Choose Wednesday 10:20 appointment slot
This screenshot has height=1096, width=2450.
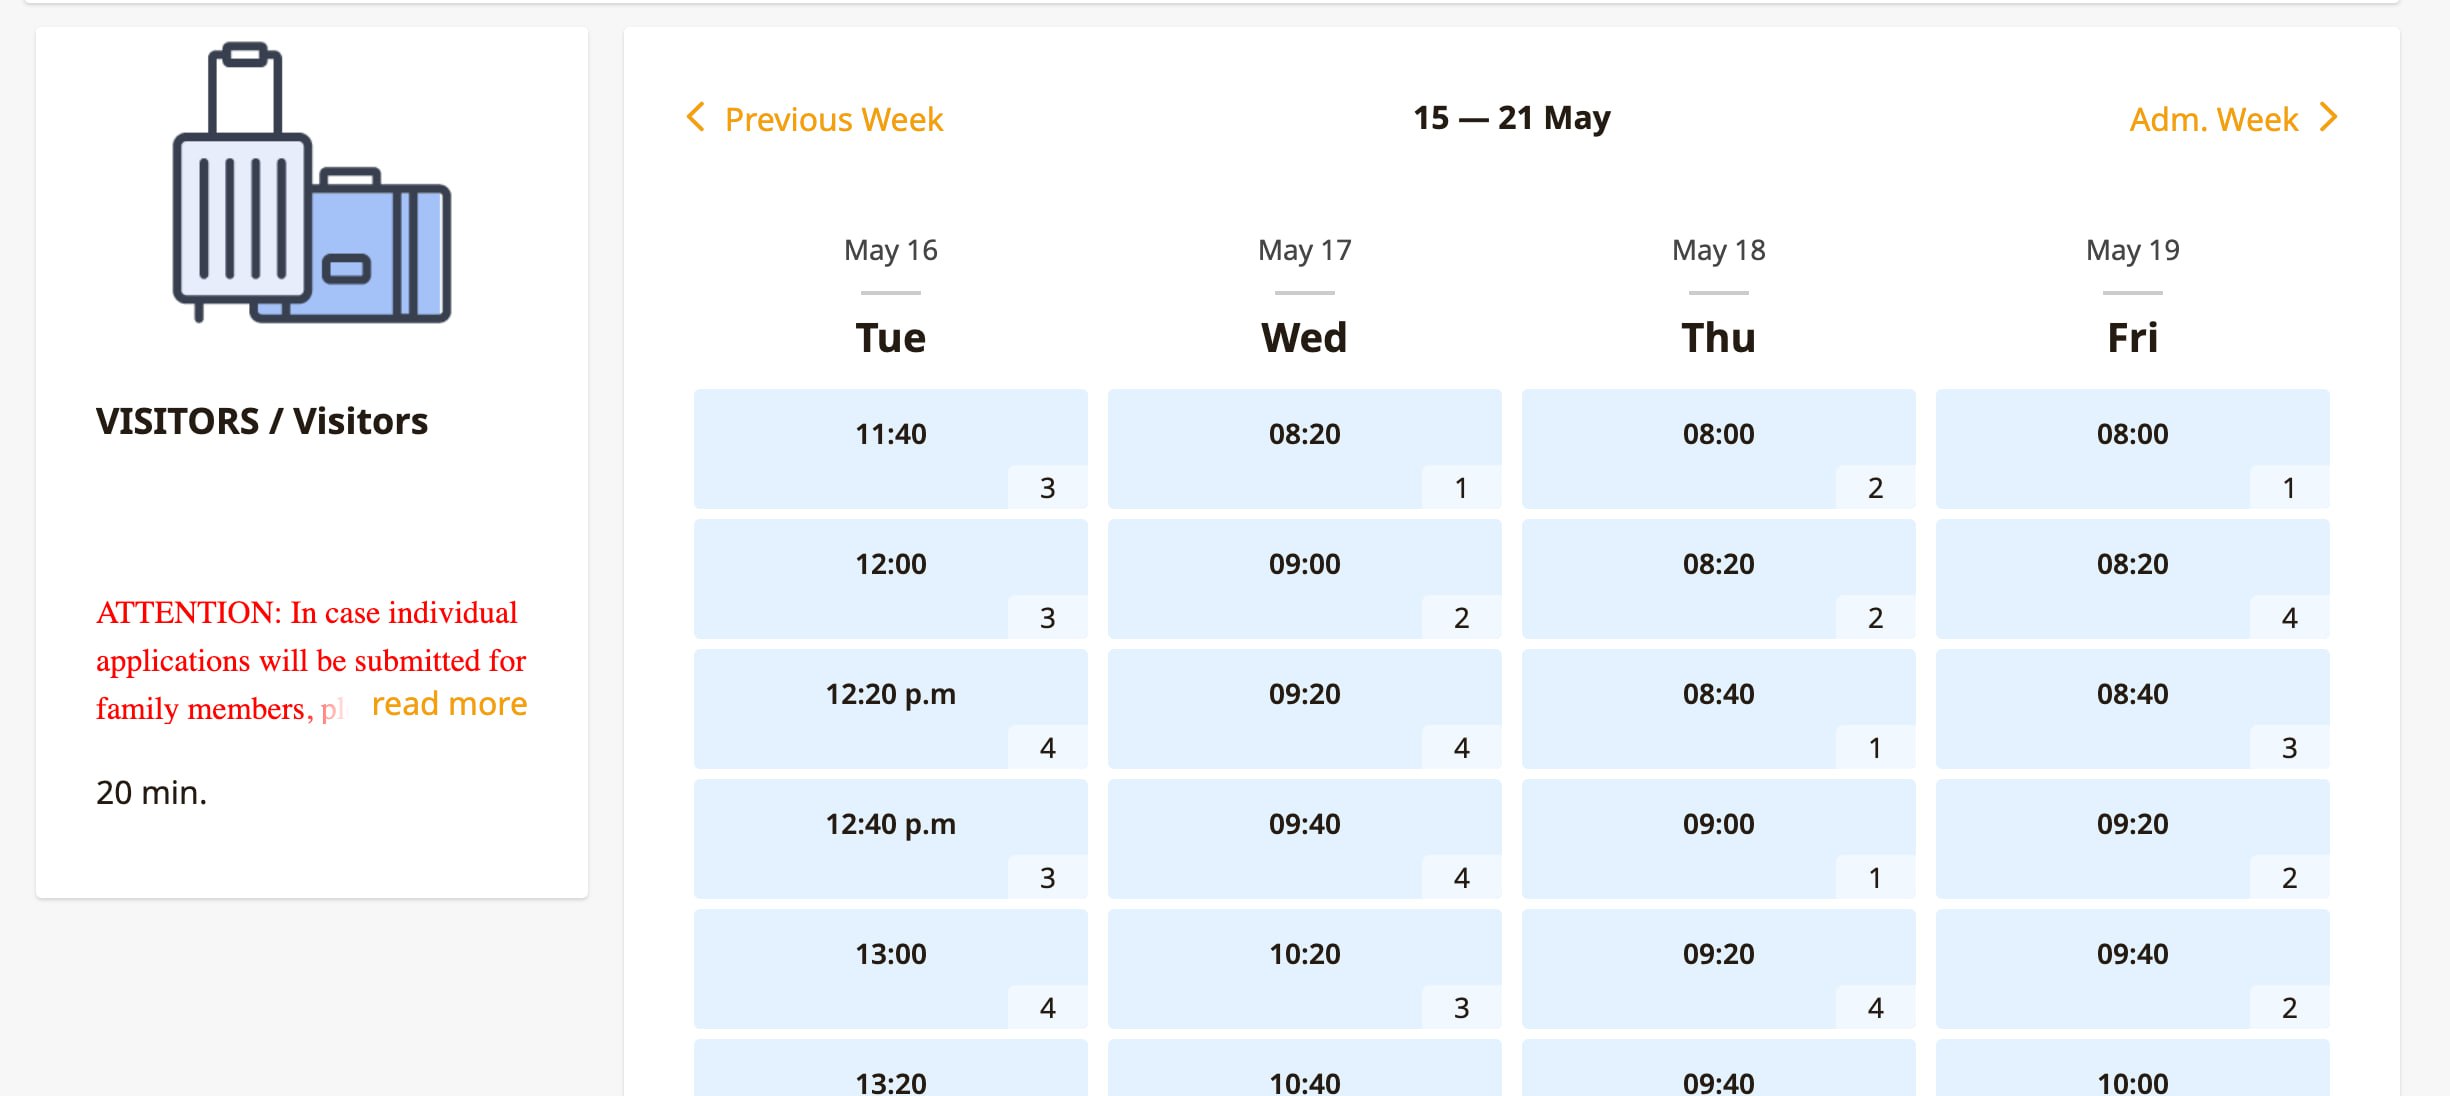point(1304,967)
